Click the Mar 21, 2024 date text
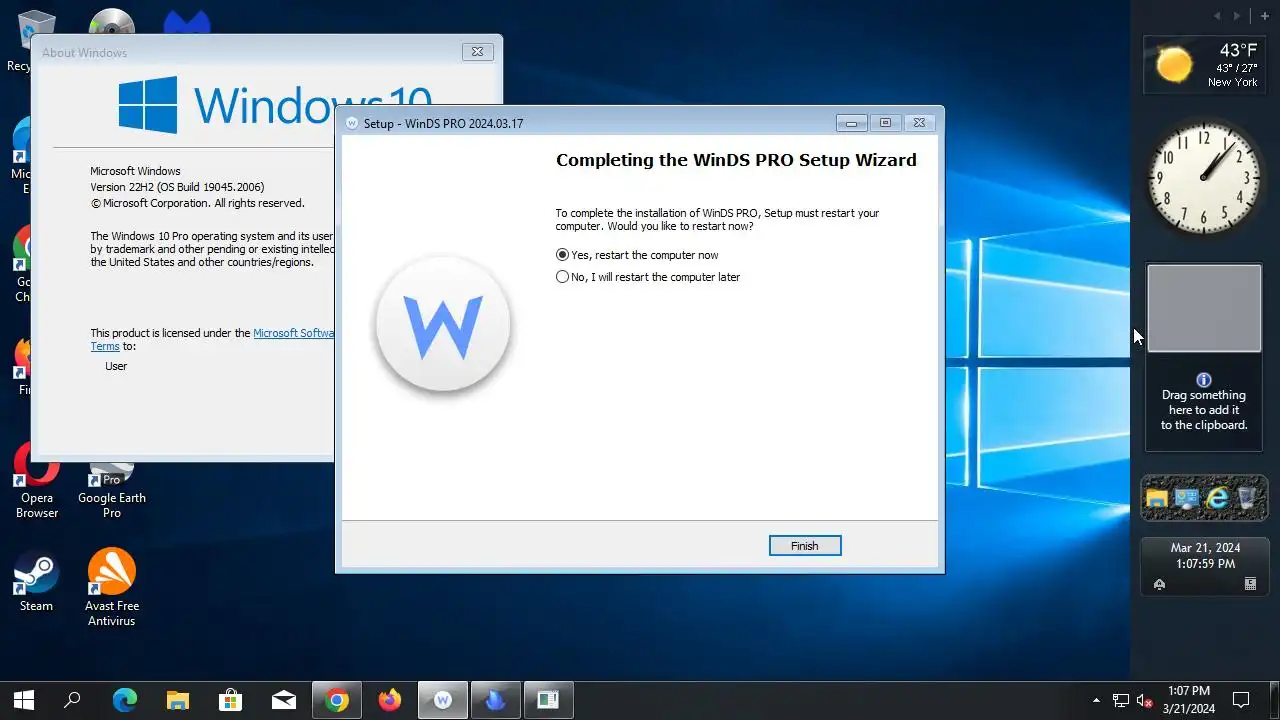Viewport: 1280px width, 720px height. coord(1205,548)
